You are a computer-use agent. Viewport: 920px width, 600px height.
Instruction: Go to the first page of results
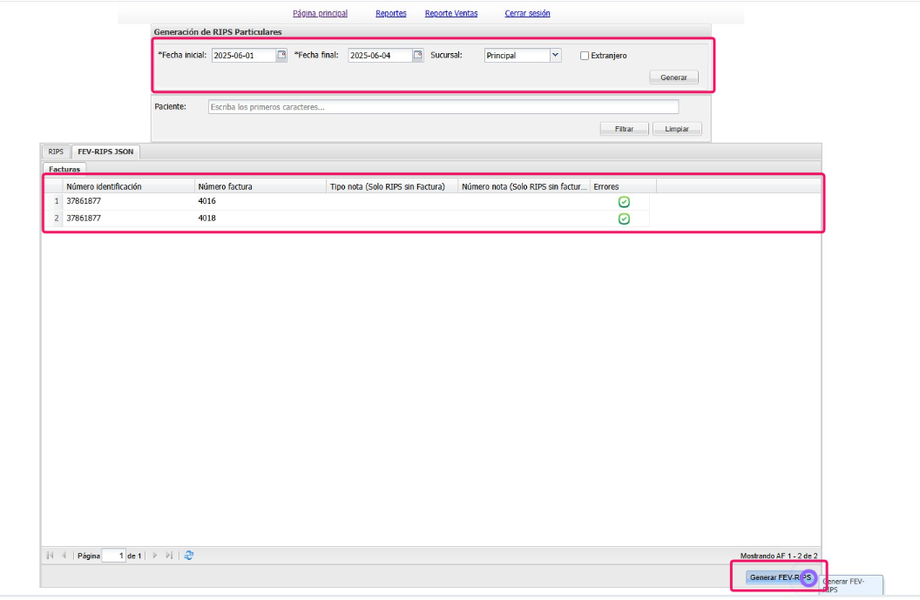point(50,555)
